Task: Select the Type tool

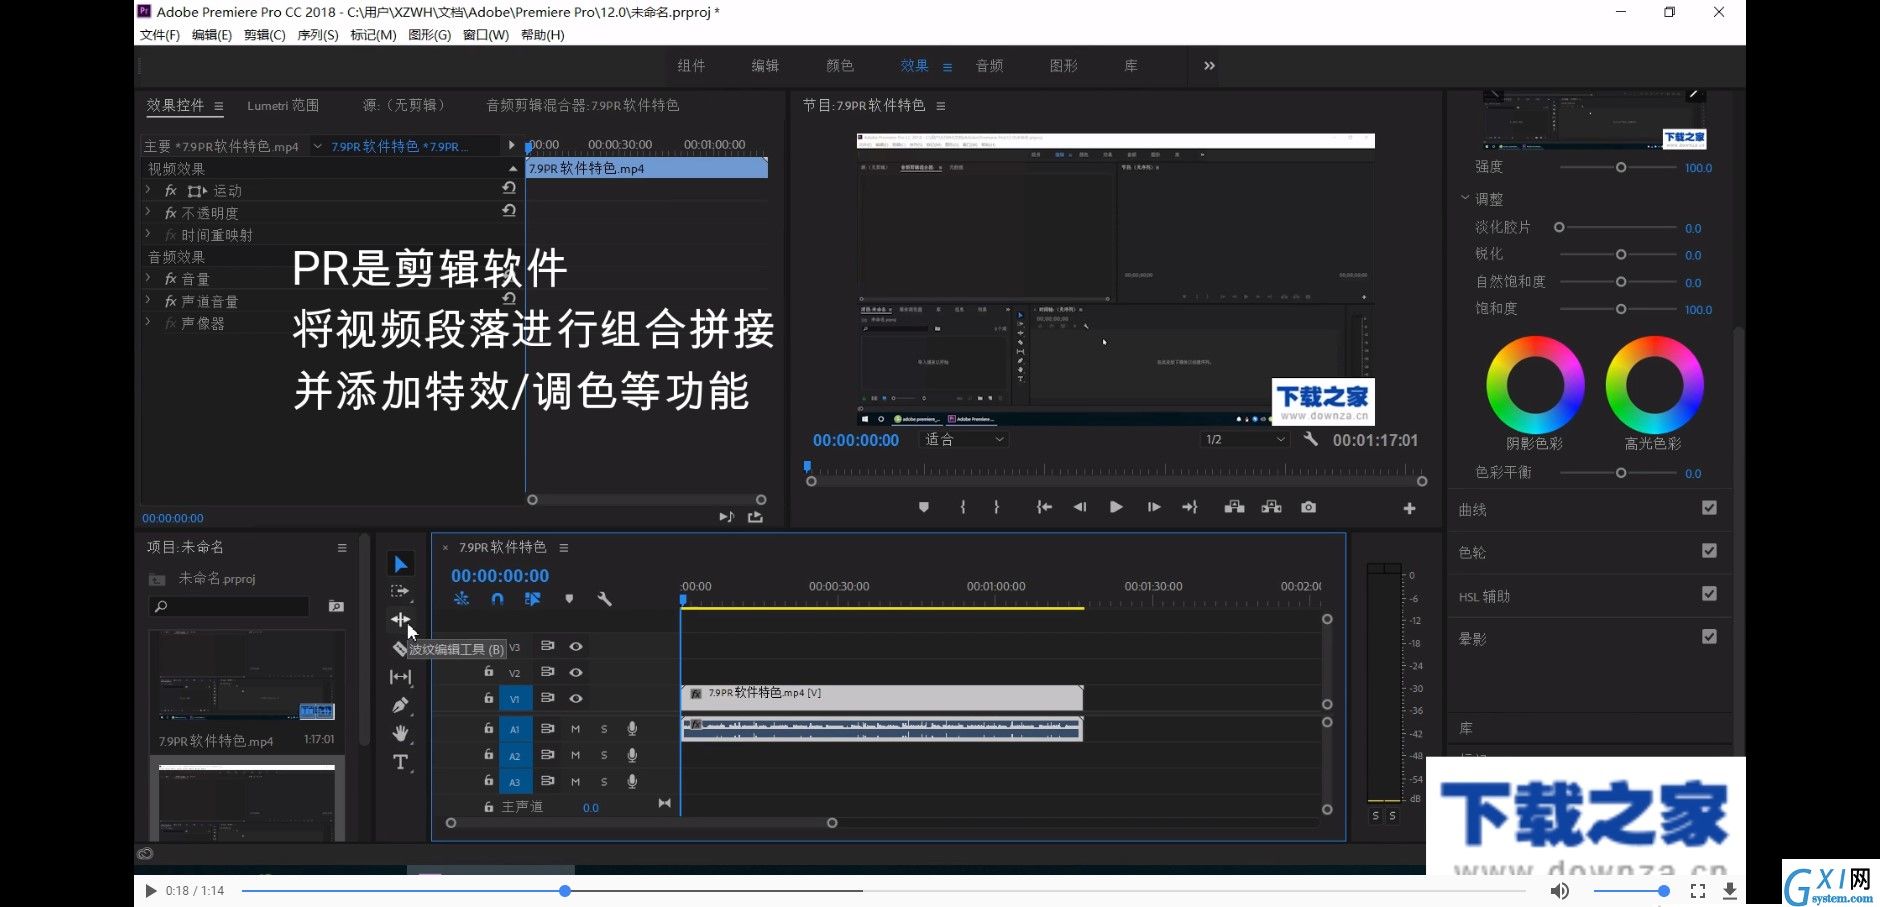Action: (400, 762)
